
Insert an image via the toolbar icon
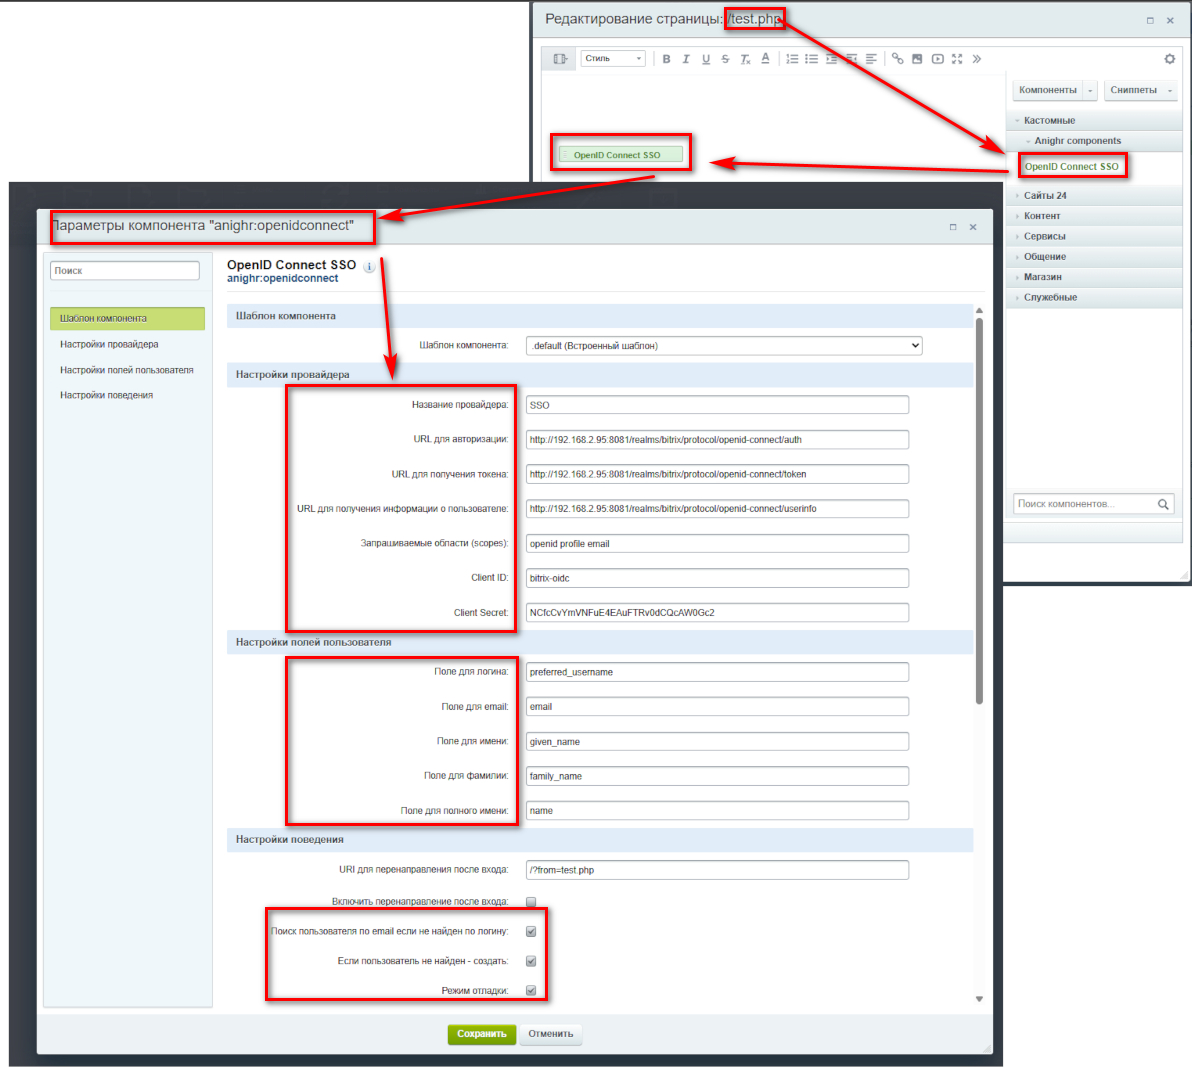917,58
